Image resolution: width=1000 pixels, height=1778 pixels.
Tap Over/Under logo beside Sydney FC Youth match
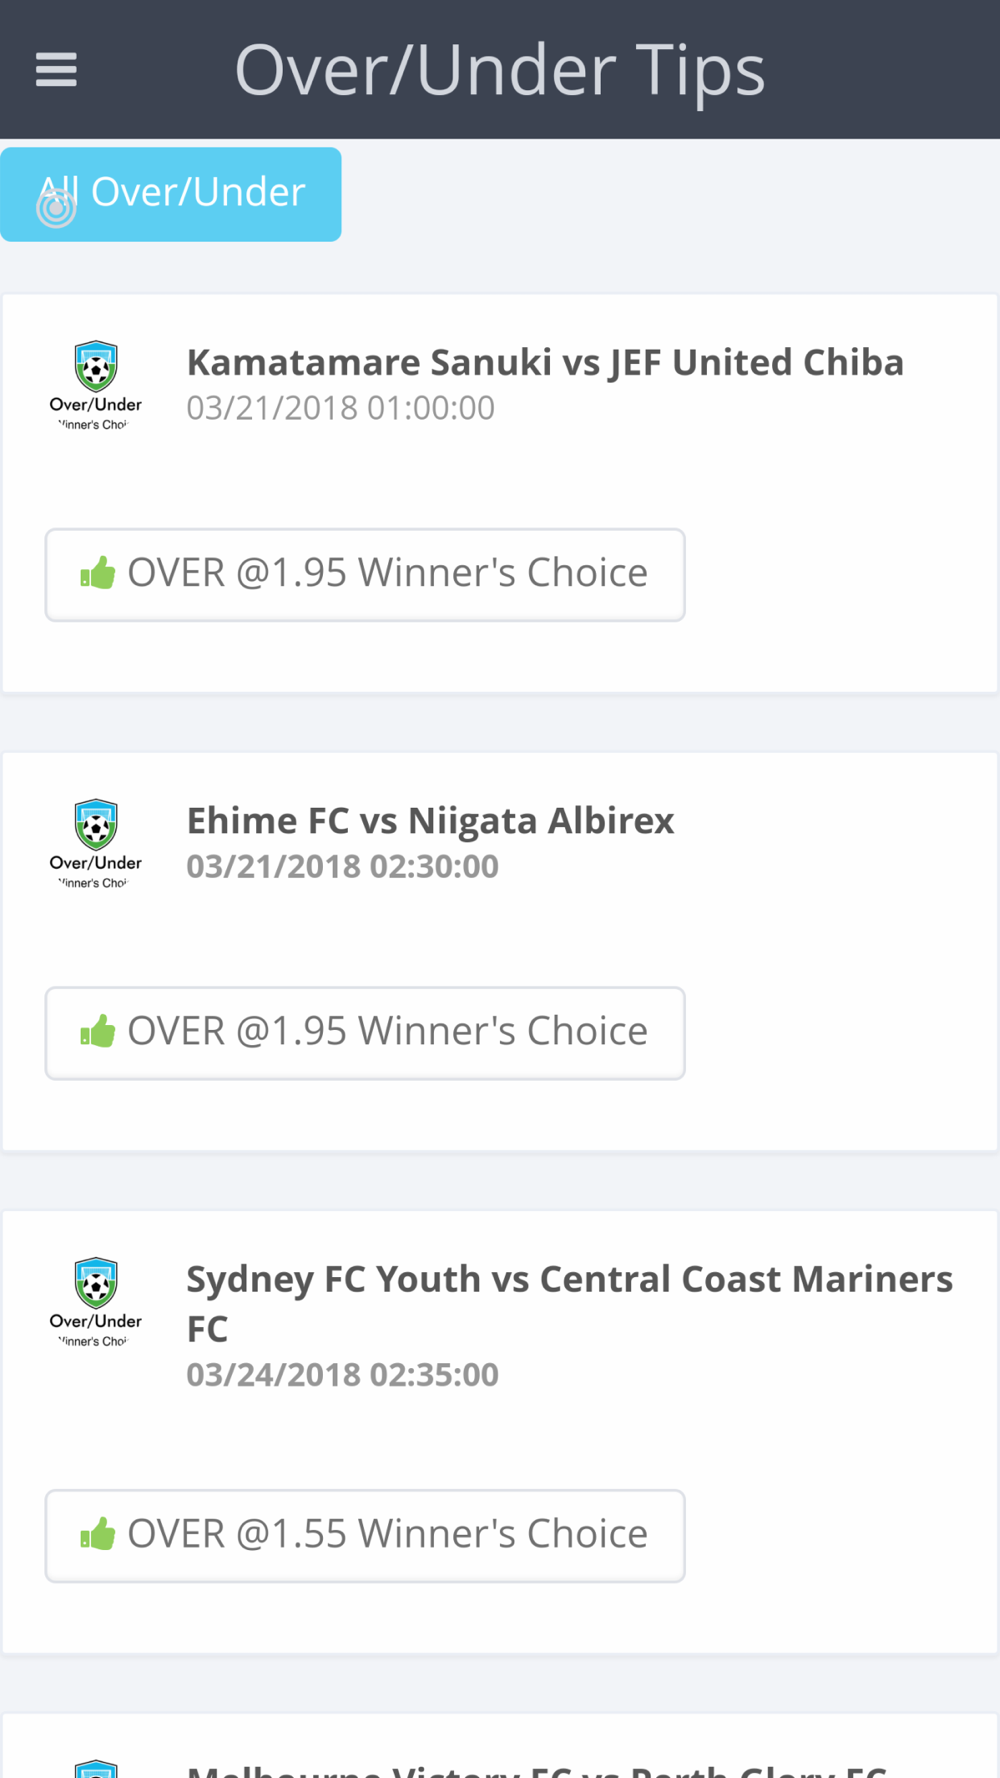tap(96, 1301)
